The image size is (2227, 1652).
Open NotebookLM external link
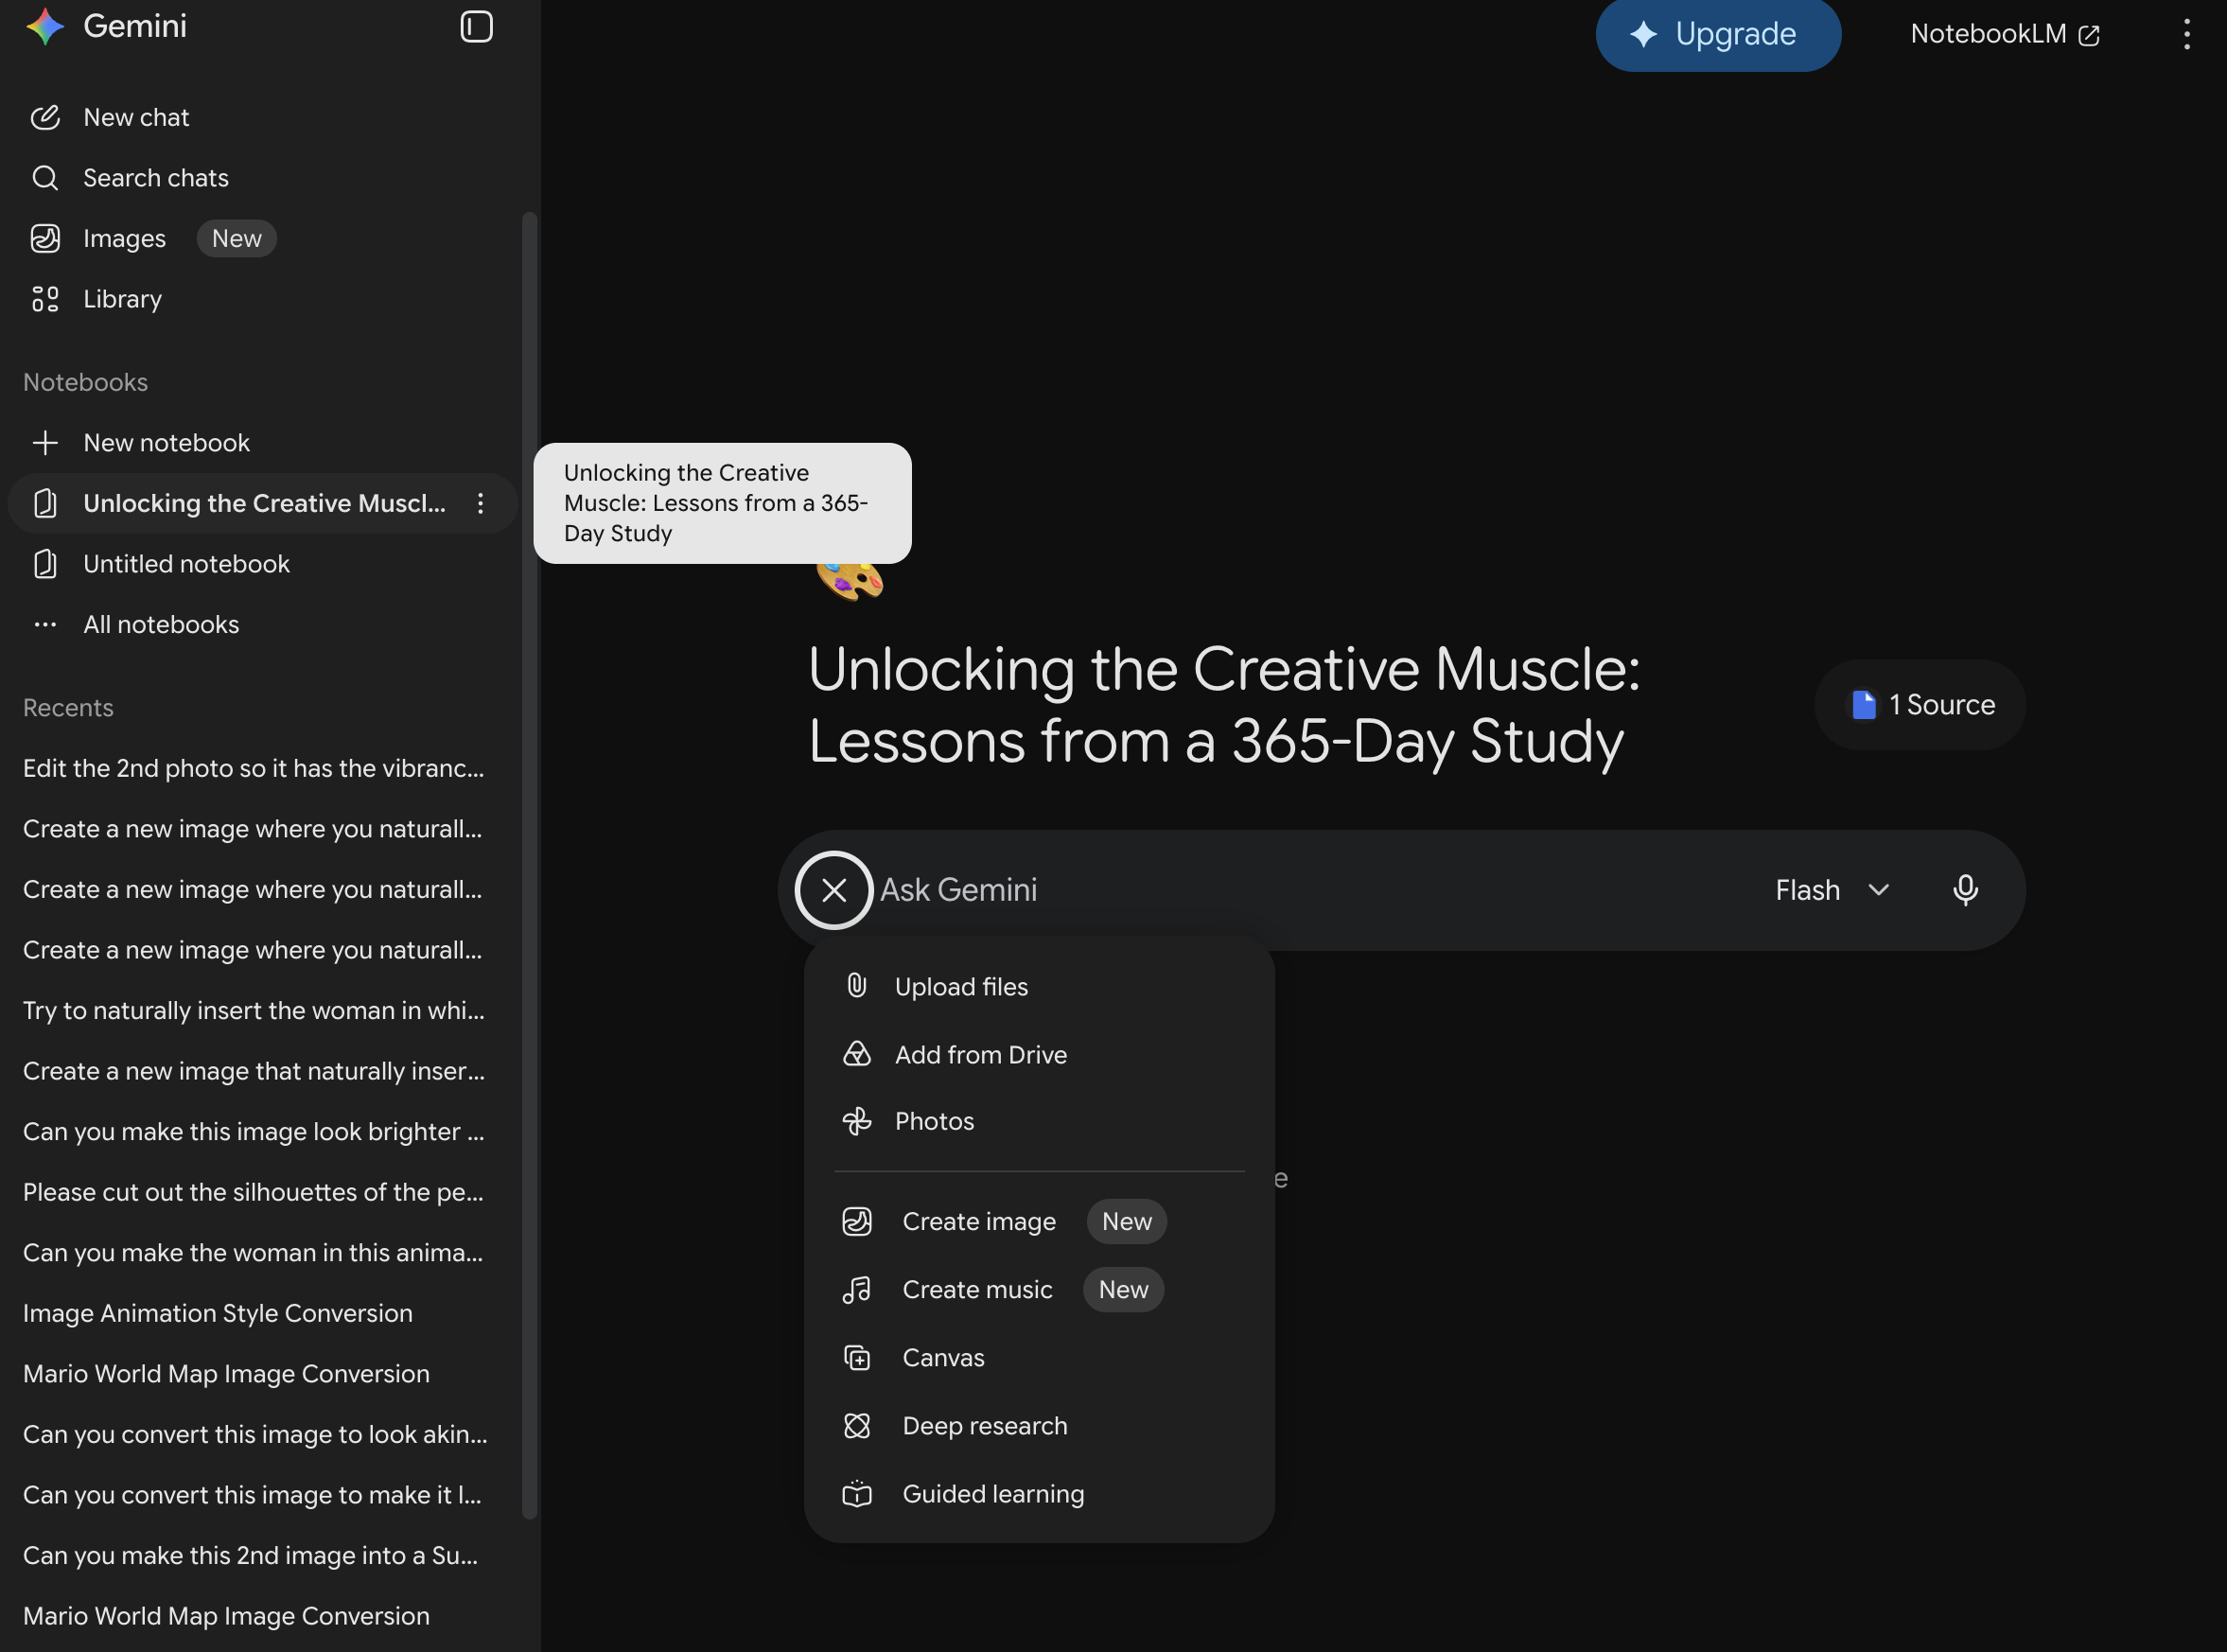tap(2004, 34)
